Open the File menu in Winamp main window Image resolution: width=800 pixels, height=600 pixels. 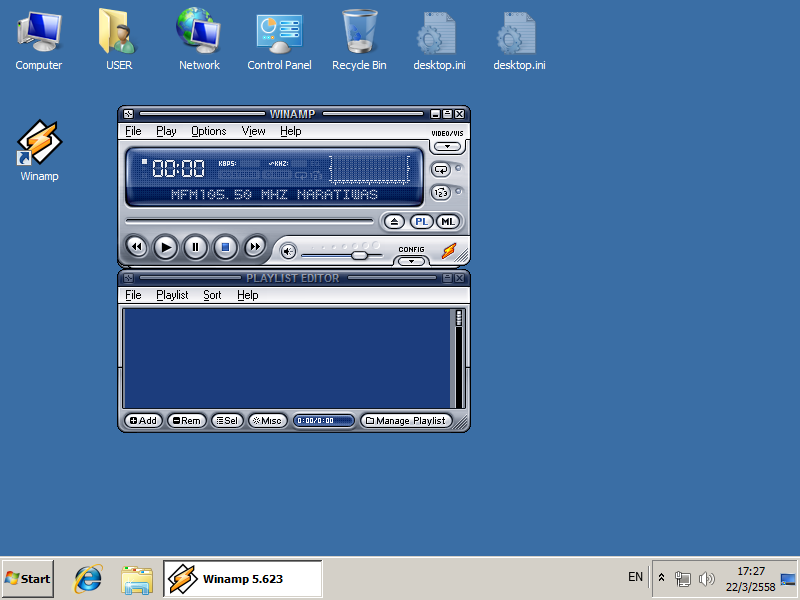[x=133, y=131]
